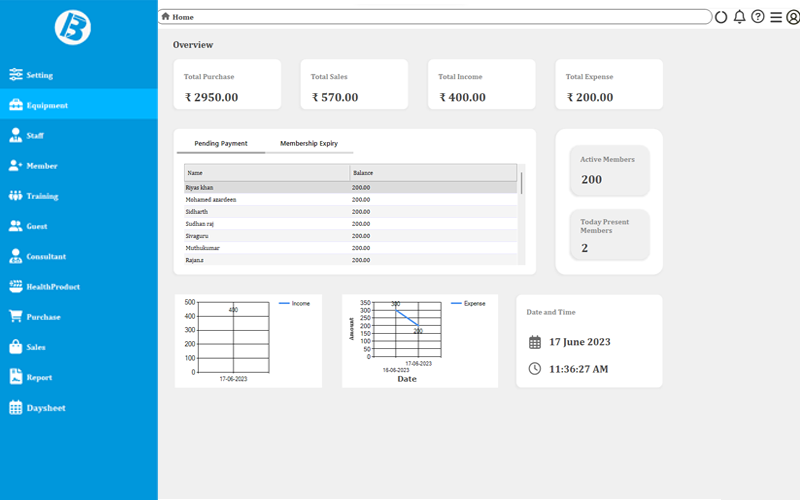Click the Training group icon
Screen dimensions: 800x500
[x=16, y=195]
